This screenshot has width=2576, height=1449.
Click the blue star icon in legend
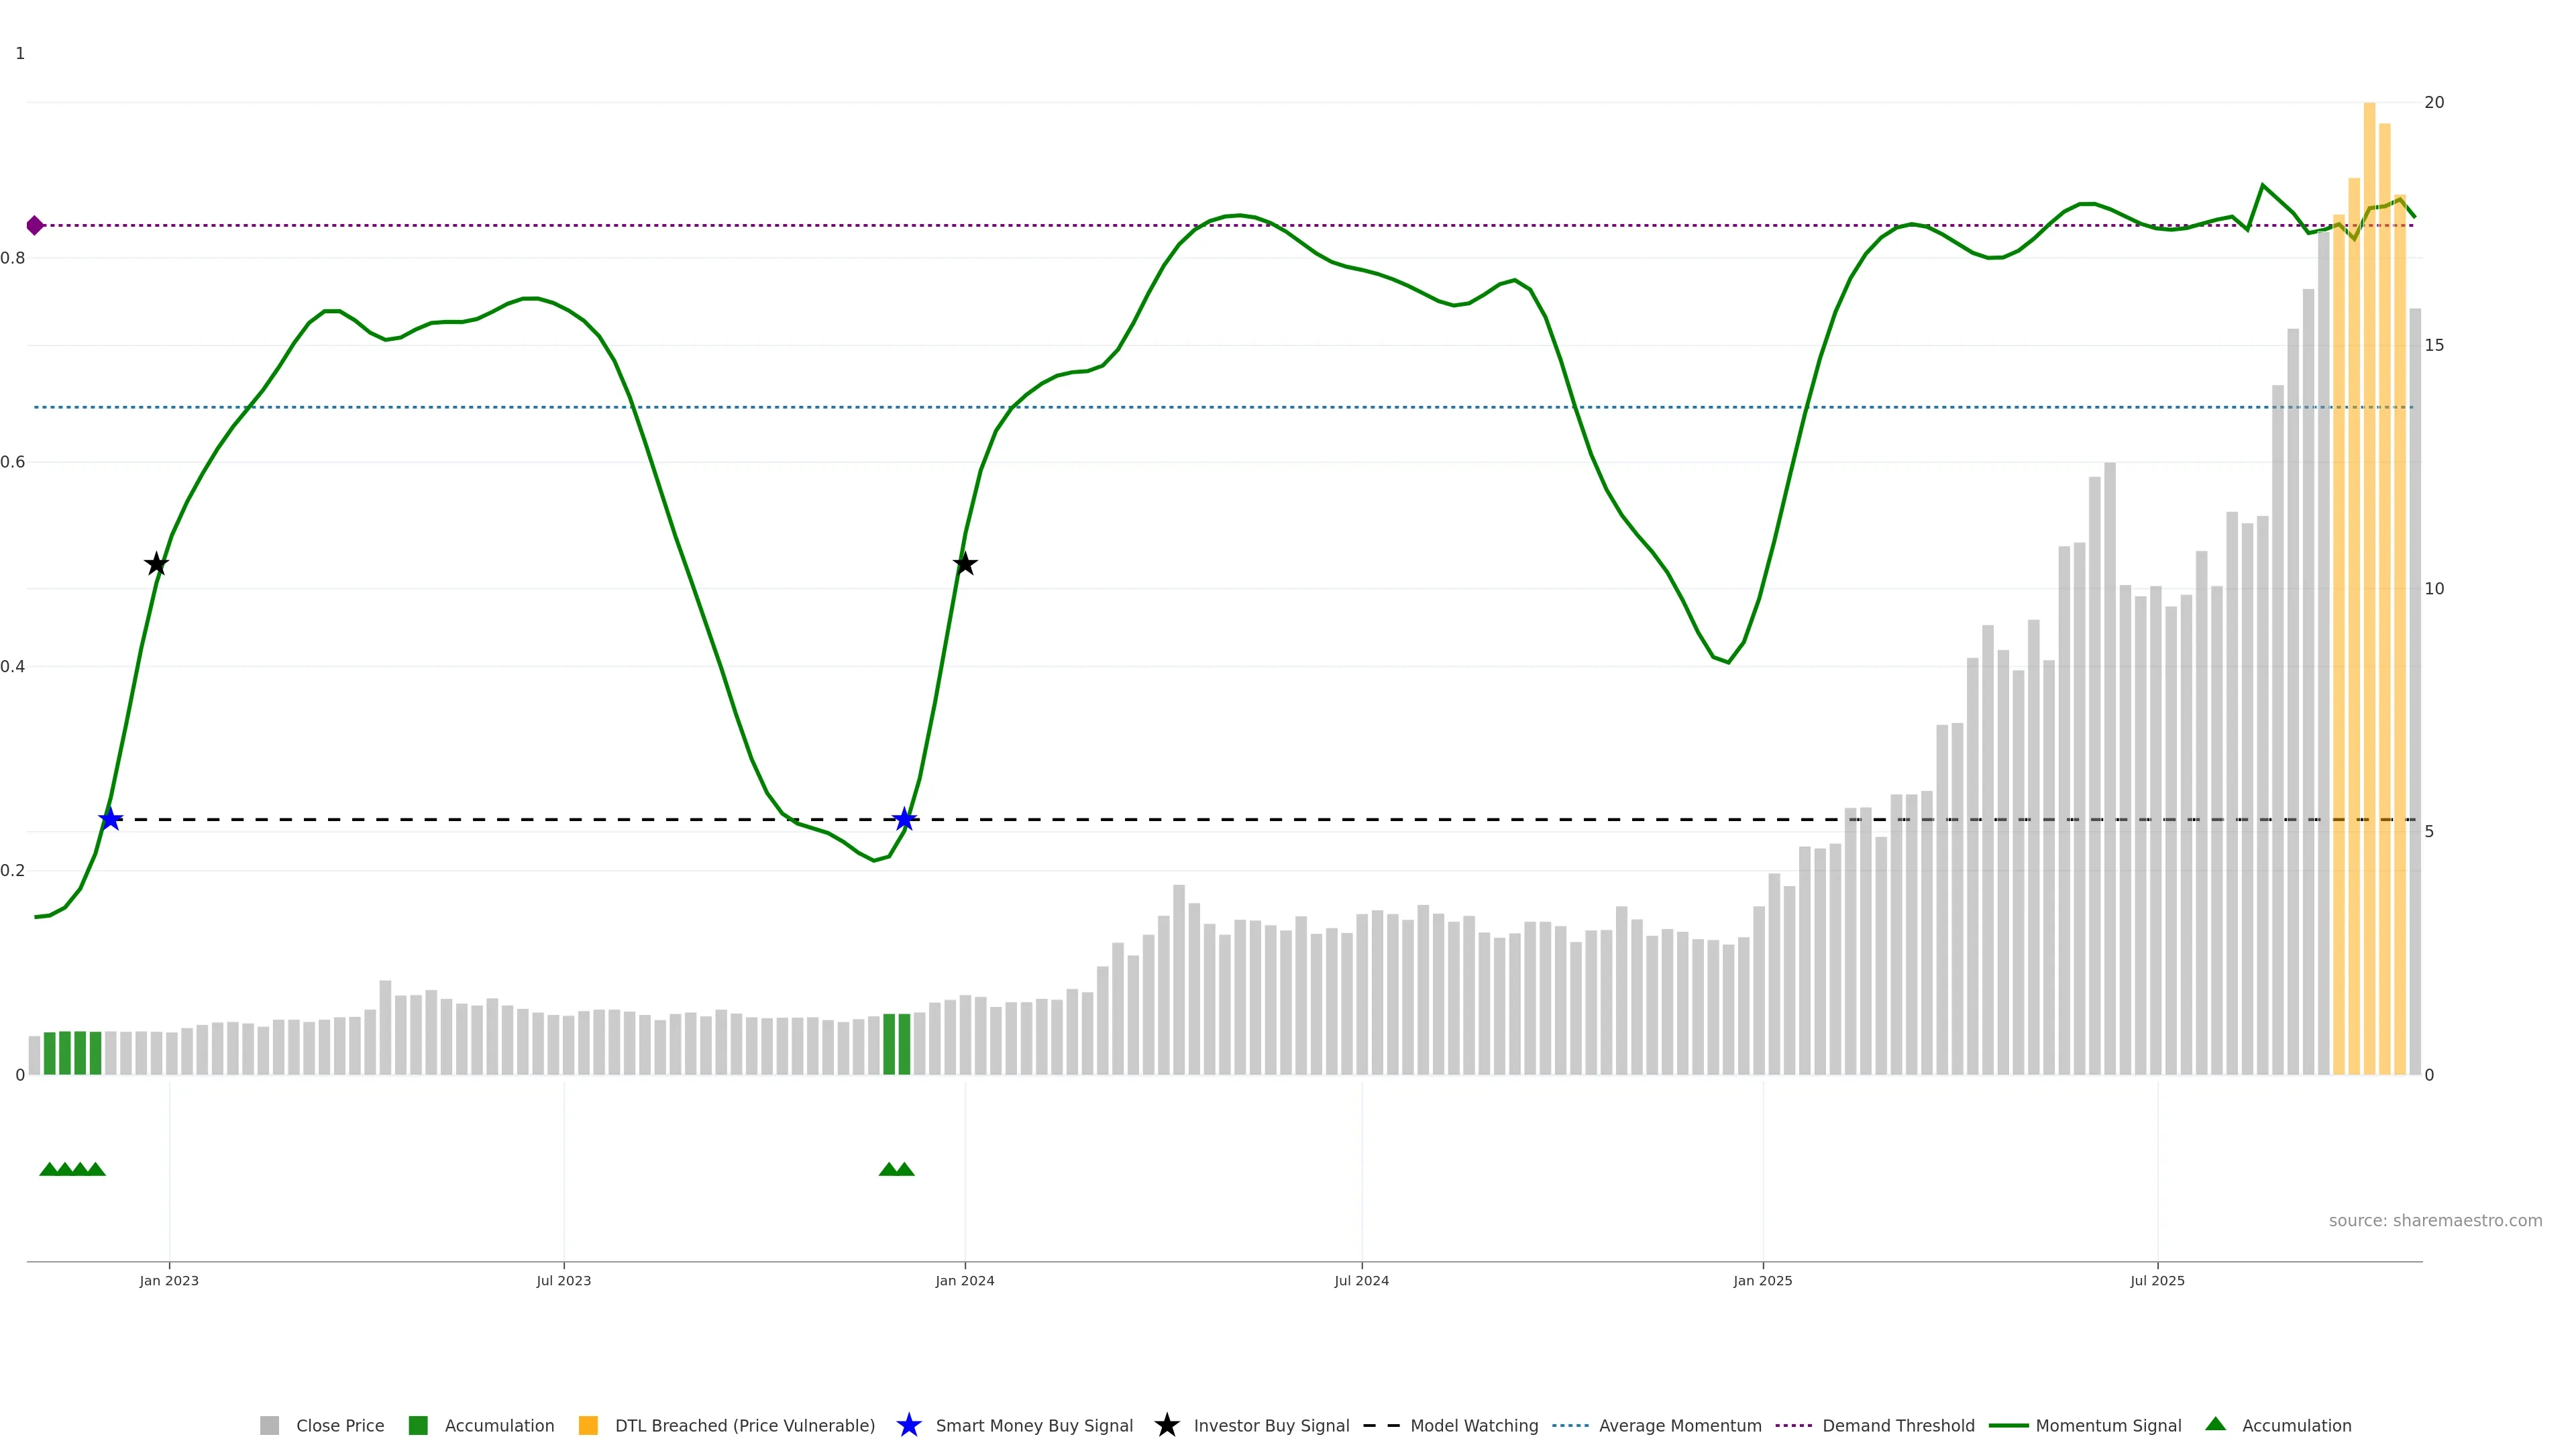tap(908, 1425)
